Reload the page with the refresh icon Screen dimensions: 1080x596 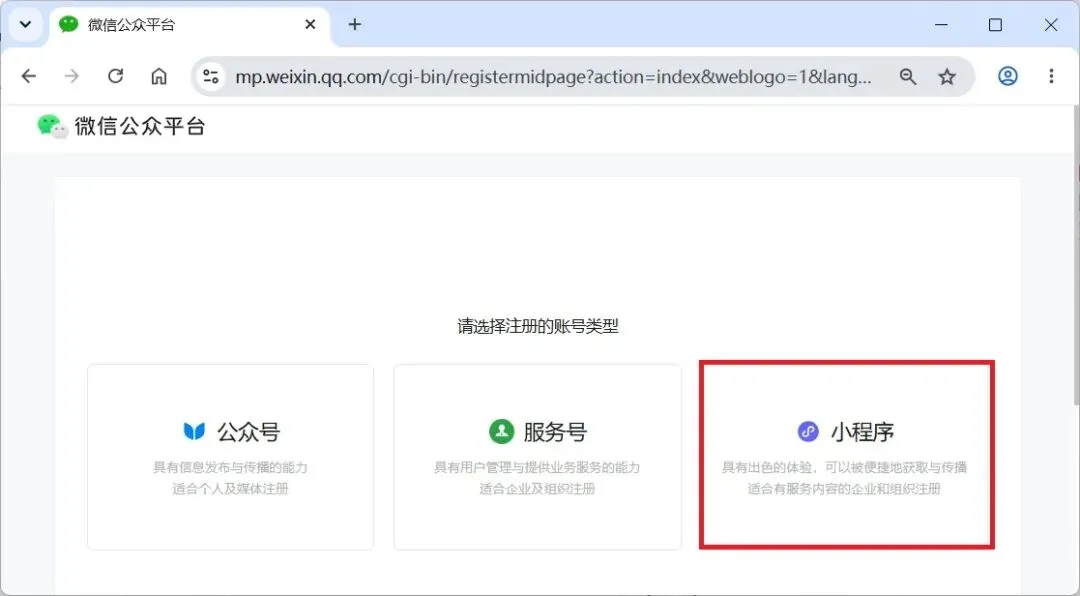pyautogui.click(x=116, y=76)
